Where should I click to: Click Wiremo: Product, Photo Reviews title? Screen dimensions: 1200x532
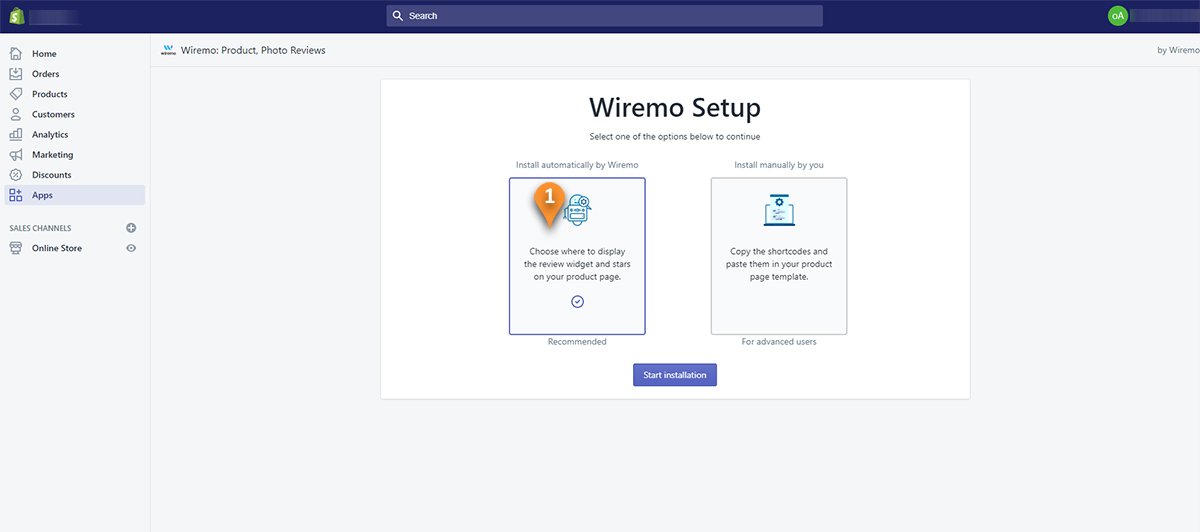[253, 50]
